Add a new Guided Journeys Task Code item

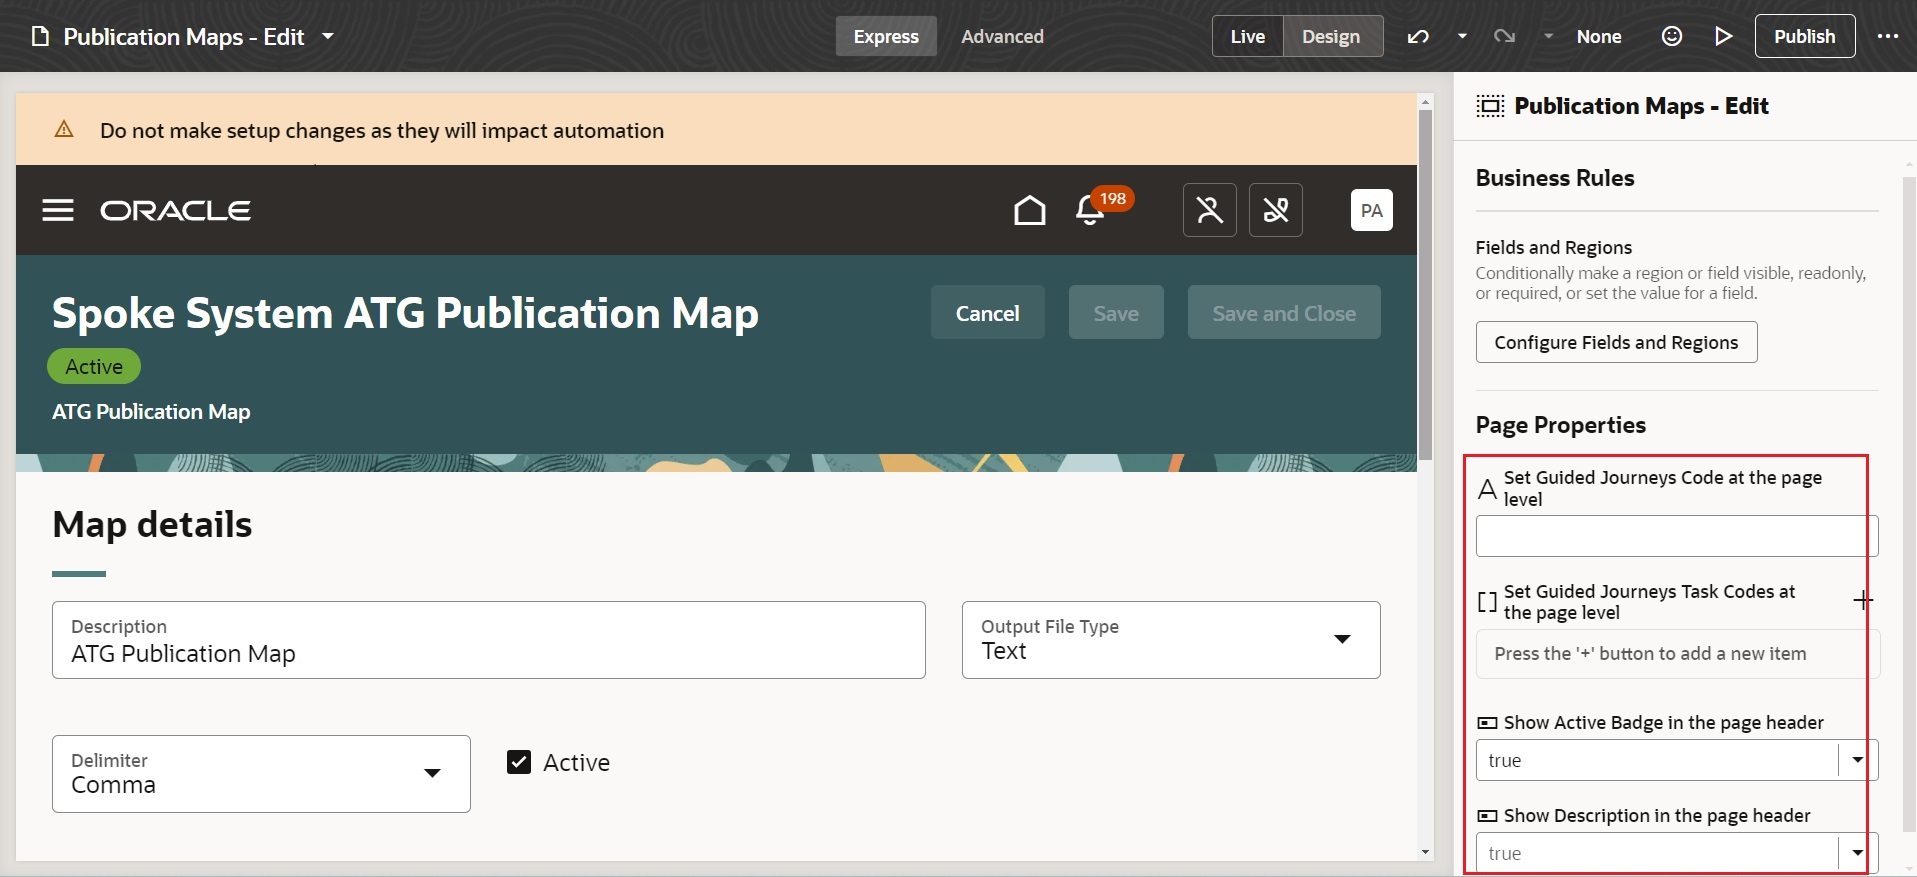[x=1862, y=600]
